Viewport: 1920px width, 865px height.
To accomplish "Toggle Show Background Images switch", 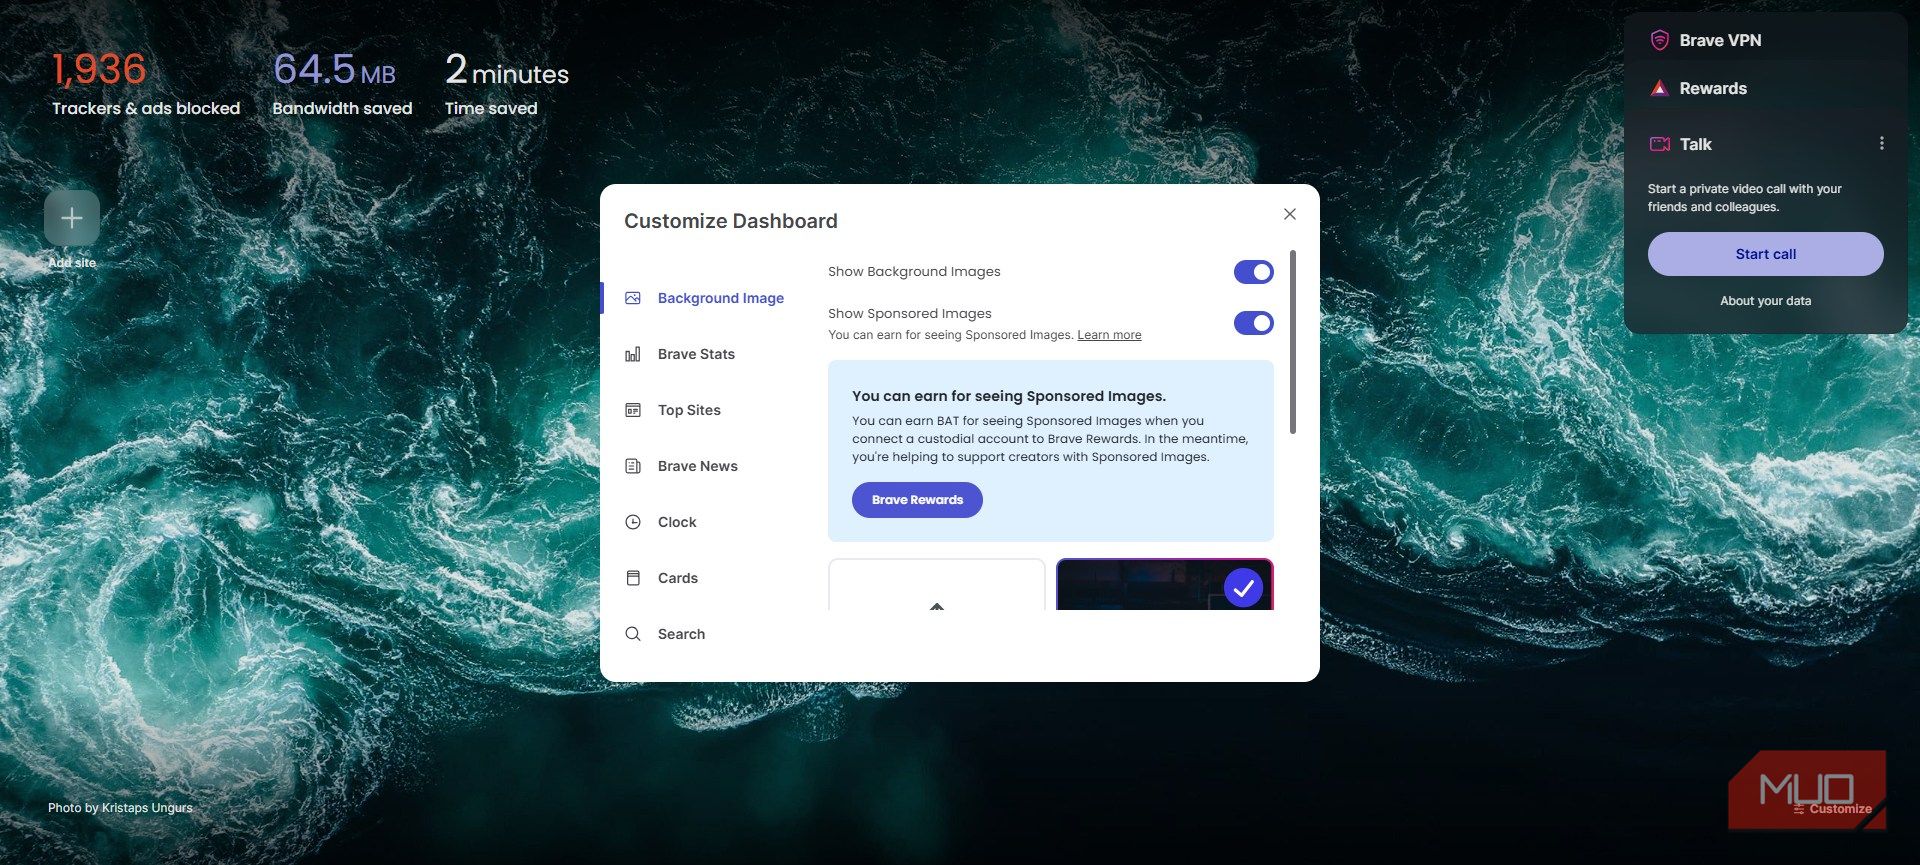I will coord(1254,272).
